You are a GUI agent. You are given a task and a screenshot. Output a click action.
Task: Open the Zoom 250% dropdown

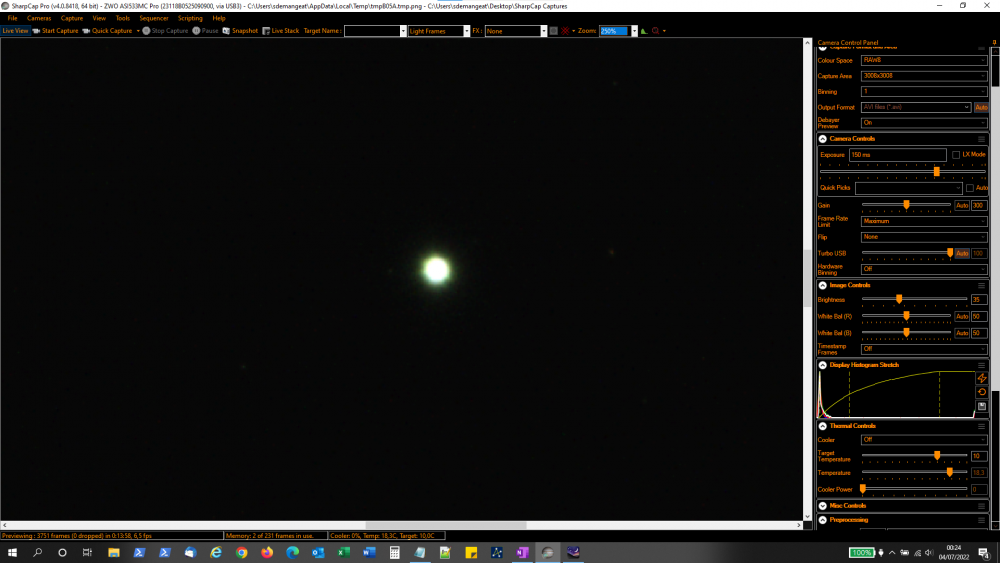(634, 31)
